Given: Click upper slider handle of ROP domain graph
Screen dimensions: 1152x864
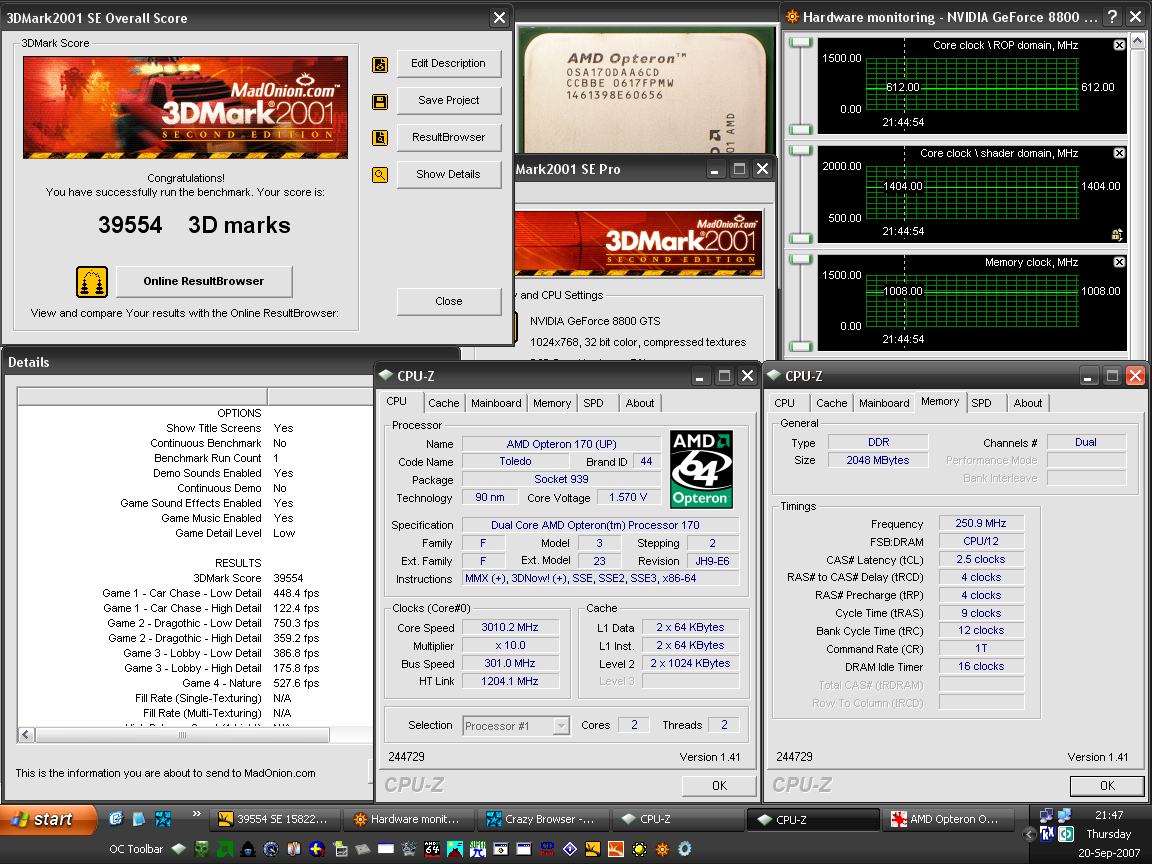Looking at the screenshot, I should pos(800,43).
